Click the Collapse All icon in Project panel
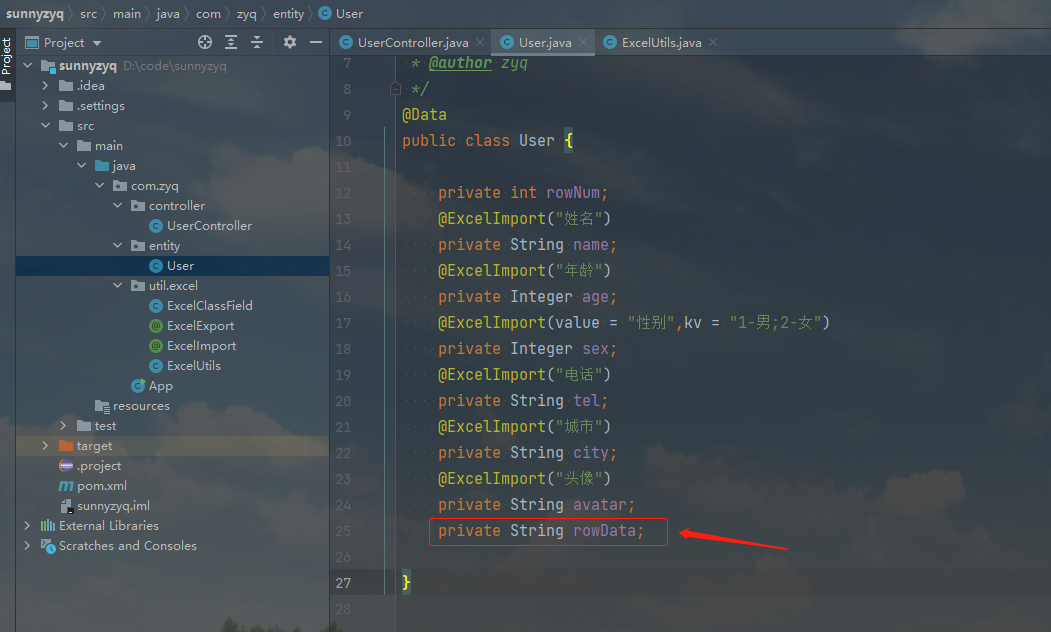The height and width of the screenshot is (632, 1051). 257,42
